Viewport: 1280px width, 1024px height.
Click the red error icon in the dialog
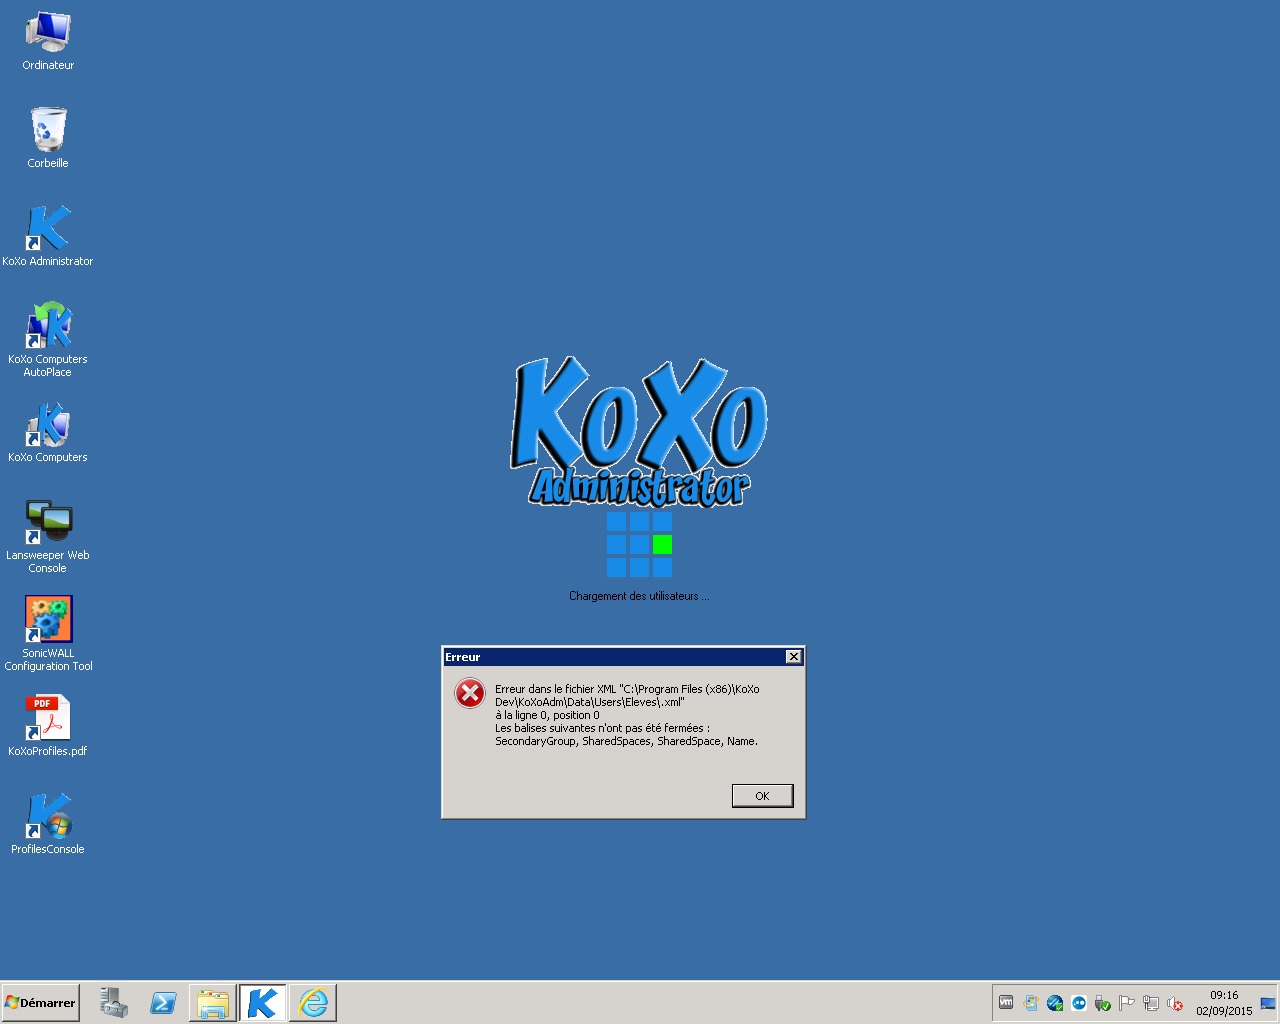point(470,693)
